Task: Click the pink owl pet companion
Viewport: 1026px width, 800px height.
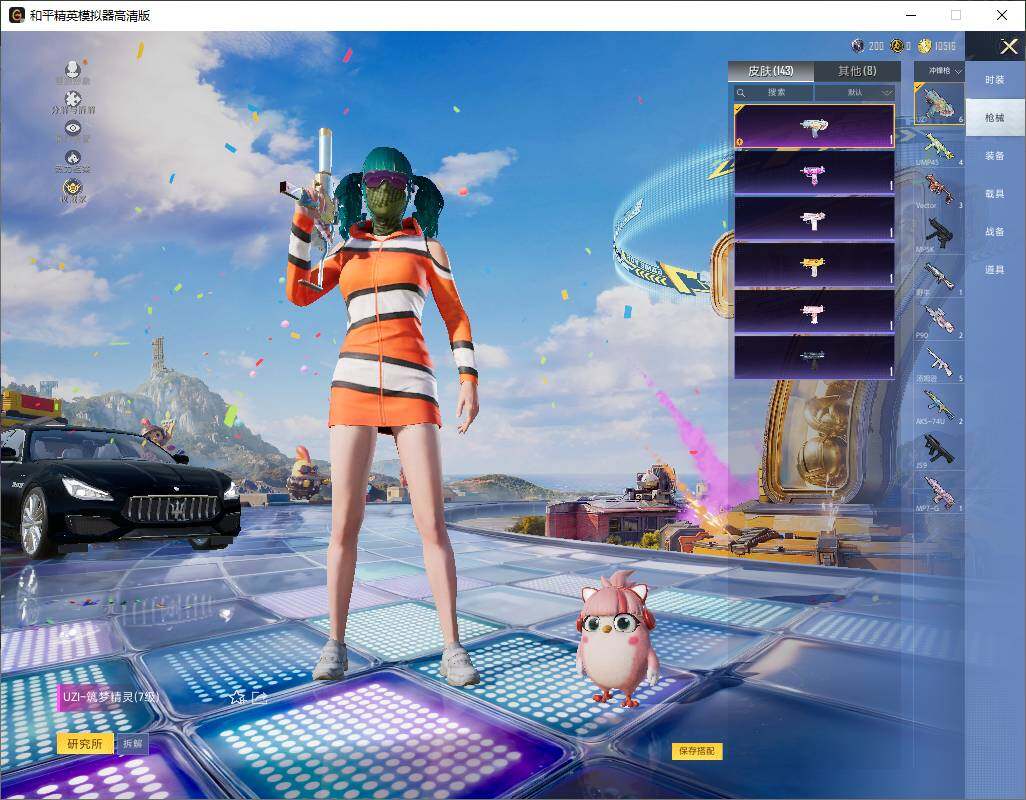Action: click(x=616, y=640)
